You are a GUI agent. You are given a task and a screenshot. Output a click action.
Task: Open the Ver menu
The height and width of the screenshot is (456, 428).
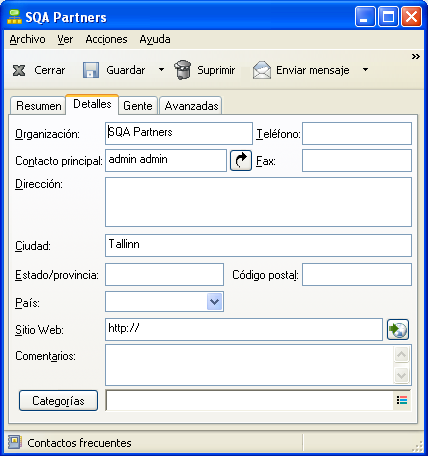(x=65, y=39)
